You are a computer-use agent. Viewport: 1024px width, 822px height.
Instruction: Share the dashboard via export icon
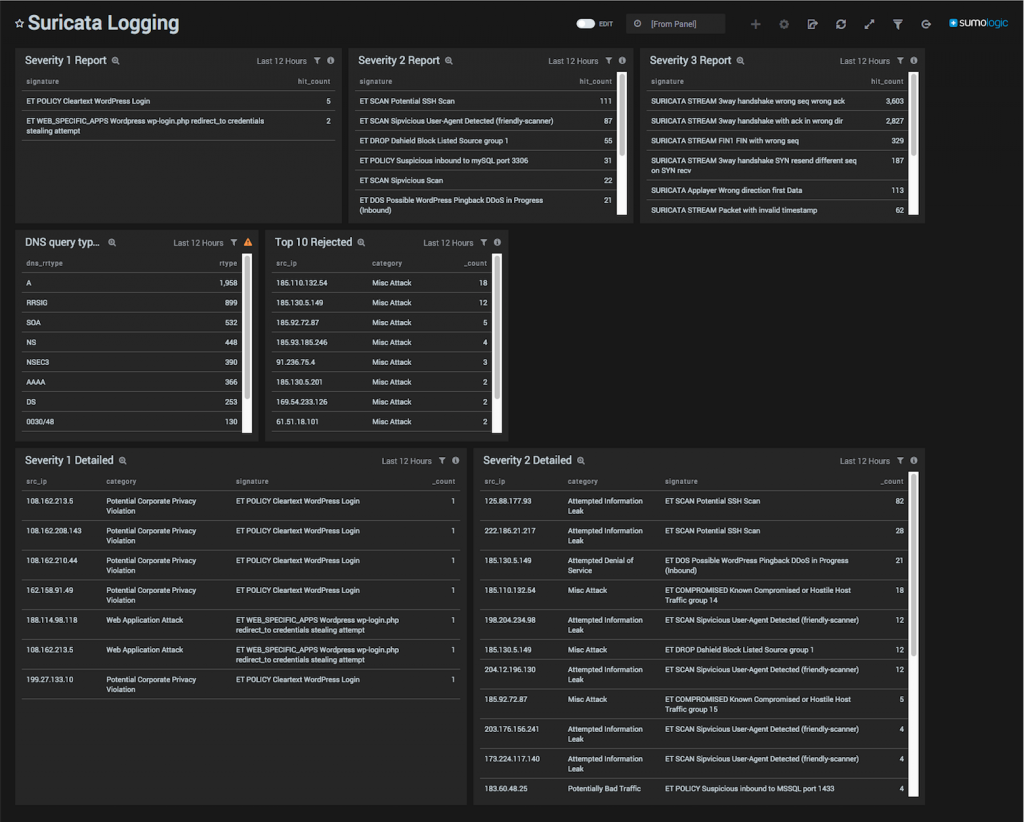tap(812, 24)
